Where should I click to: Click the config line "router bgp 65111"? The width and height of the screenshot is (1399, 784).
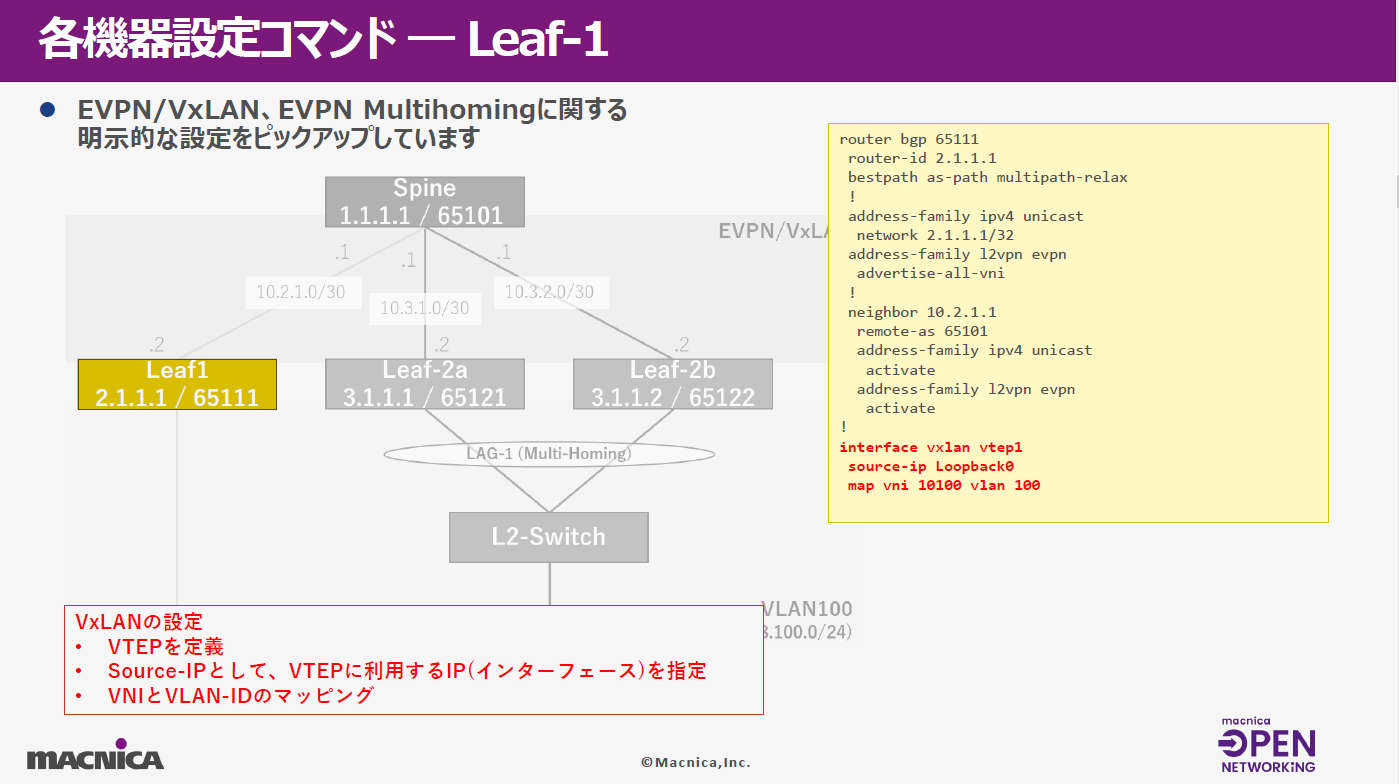(909, 139)
